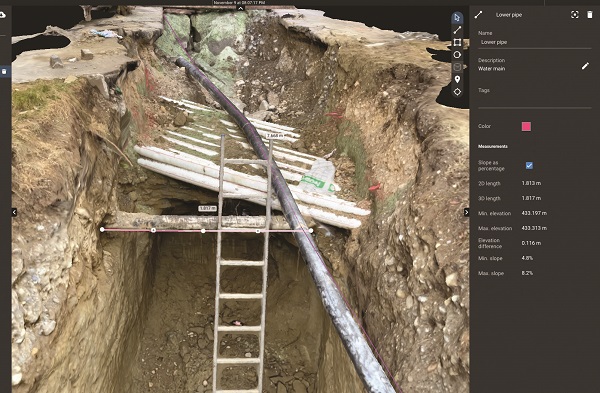Expand the top date header chevron
600x393 pixels.
point(240,8)
